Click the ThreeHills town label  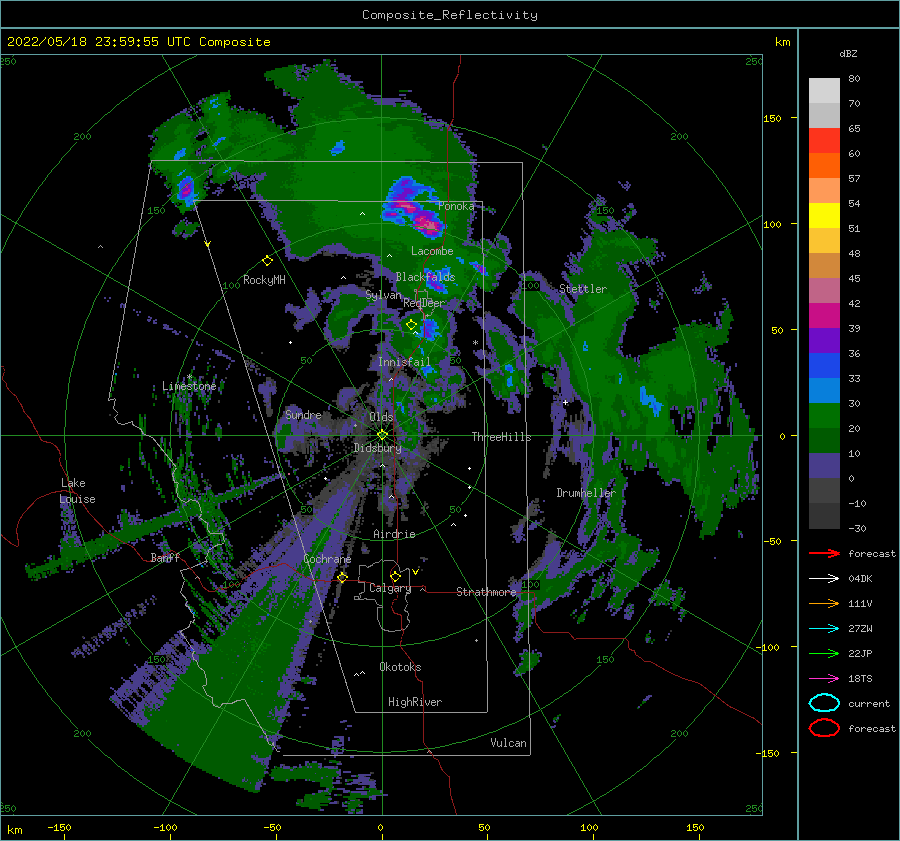point(501,437)
